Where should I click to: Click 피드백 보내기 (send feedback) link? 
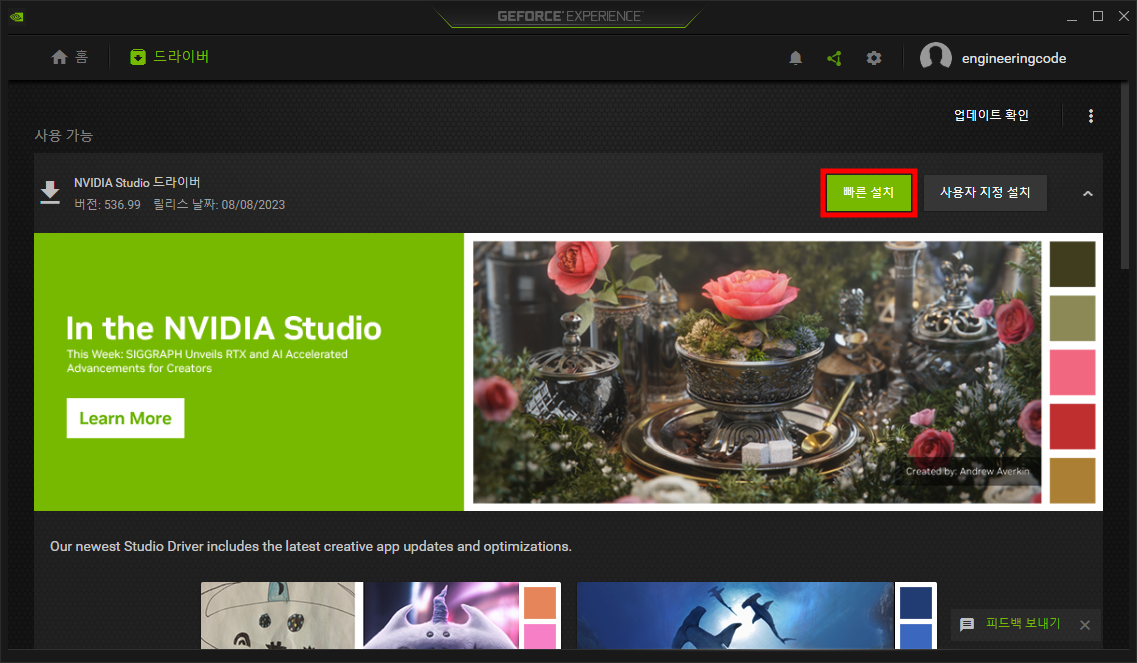tap(1022, 623)
